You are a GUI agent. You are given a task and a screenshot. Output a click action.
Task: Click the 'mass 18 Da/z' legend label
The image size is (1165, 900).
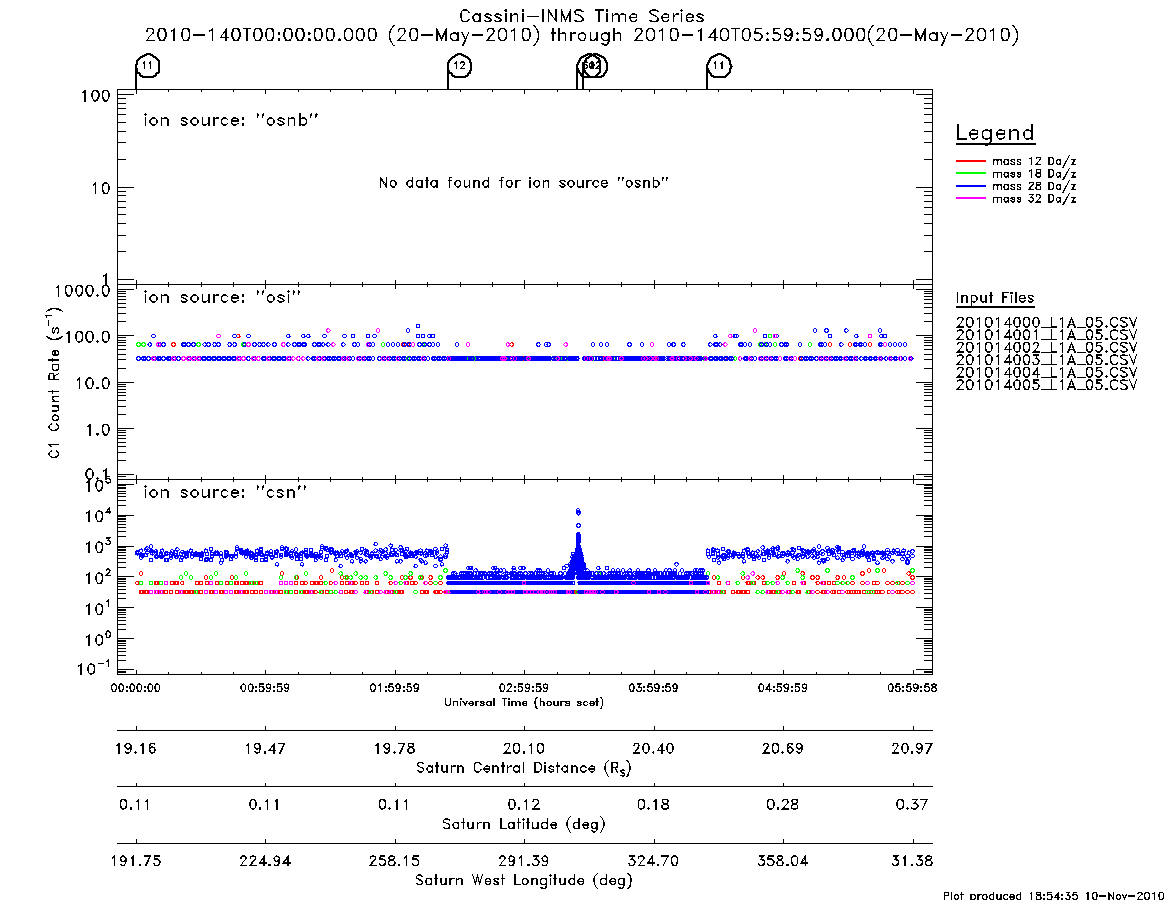click(x=1034, y=174)
